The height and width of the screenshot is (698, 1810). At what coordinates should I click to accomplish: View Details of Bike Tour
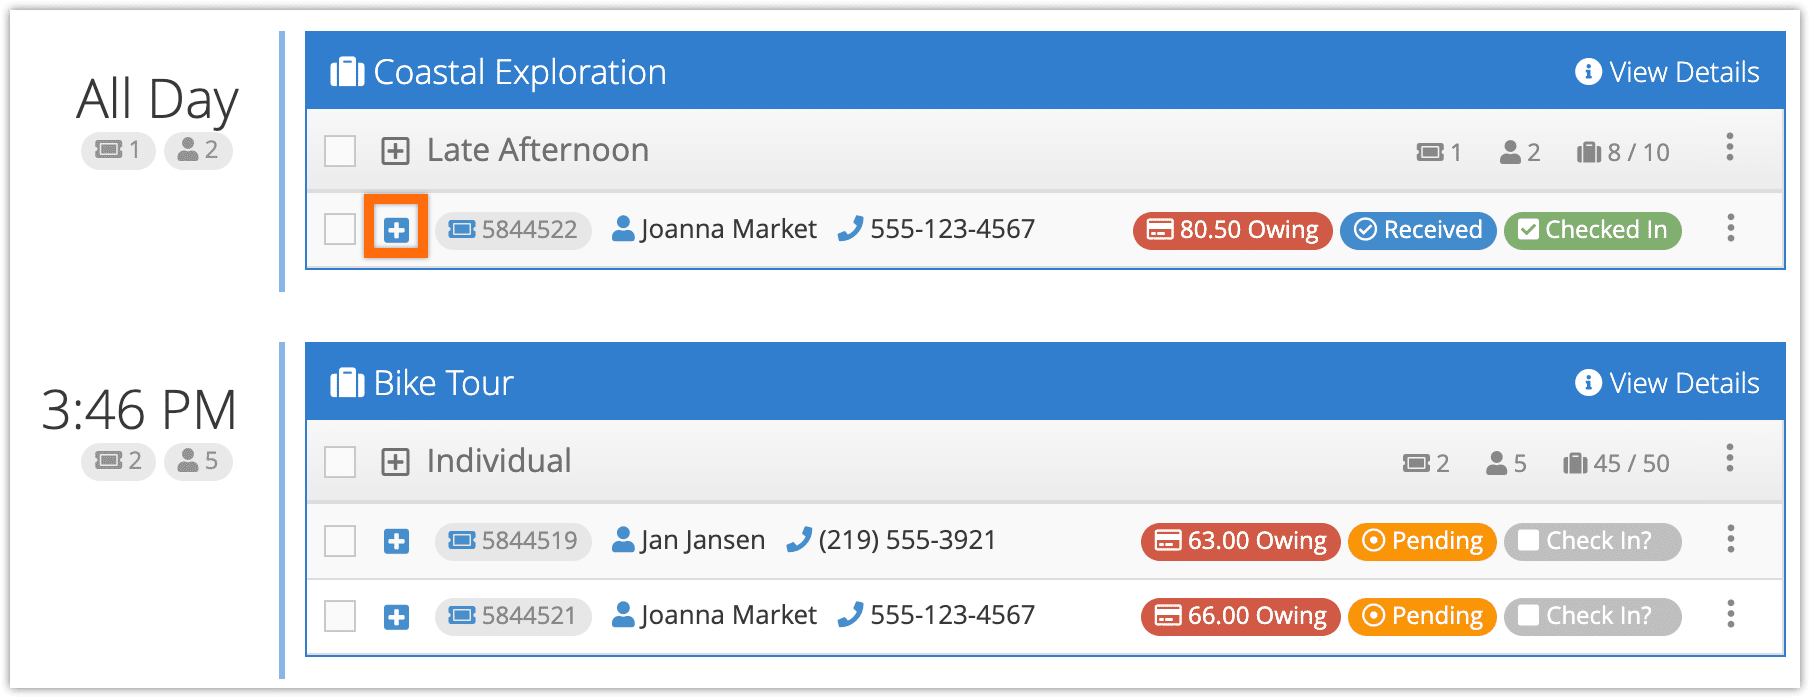click(1667, 383)
